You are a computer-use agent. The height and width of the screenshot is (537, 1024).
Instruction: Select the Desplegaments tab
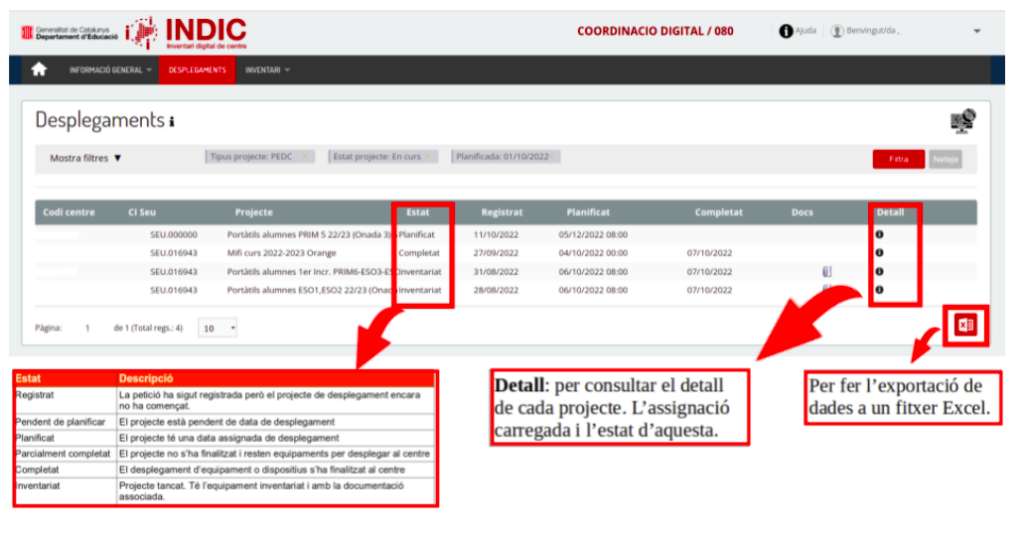[197, 70]
